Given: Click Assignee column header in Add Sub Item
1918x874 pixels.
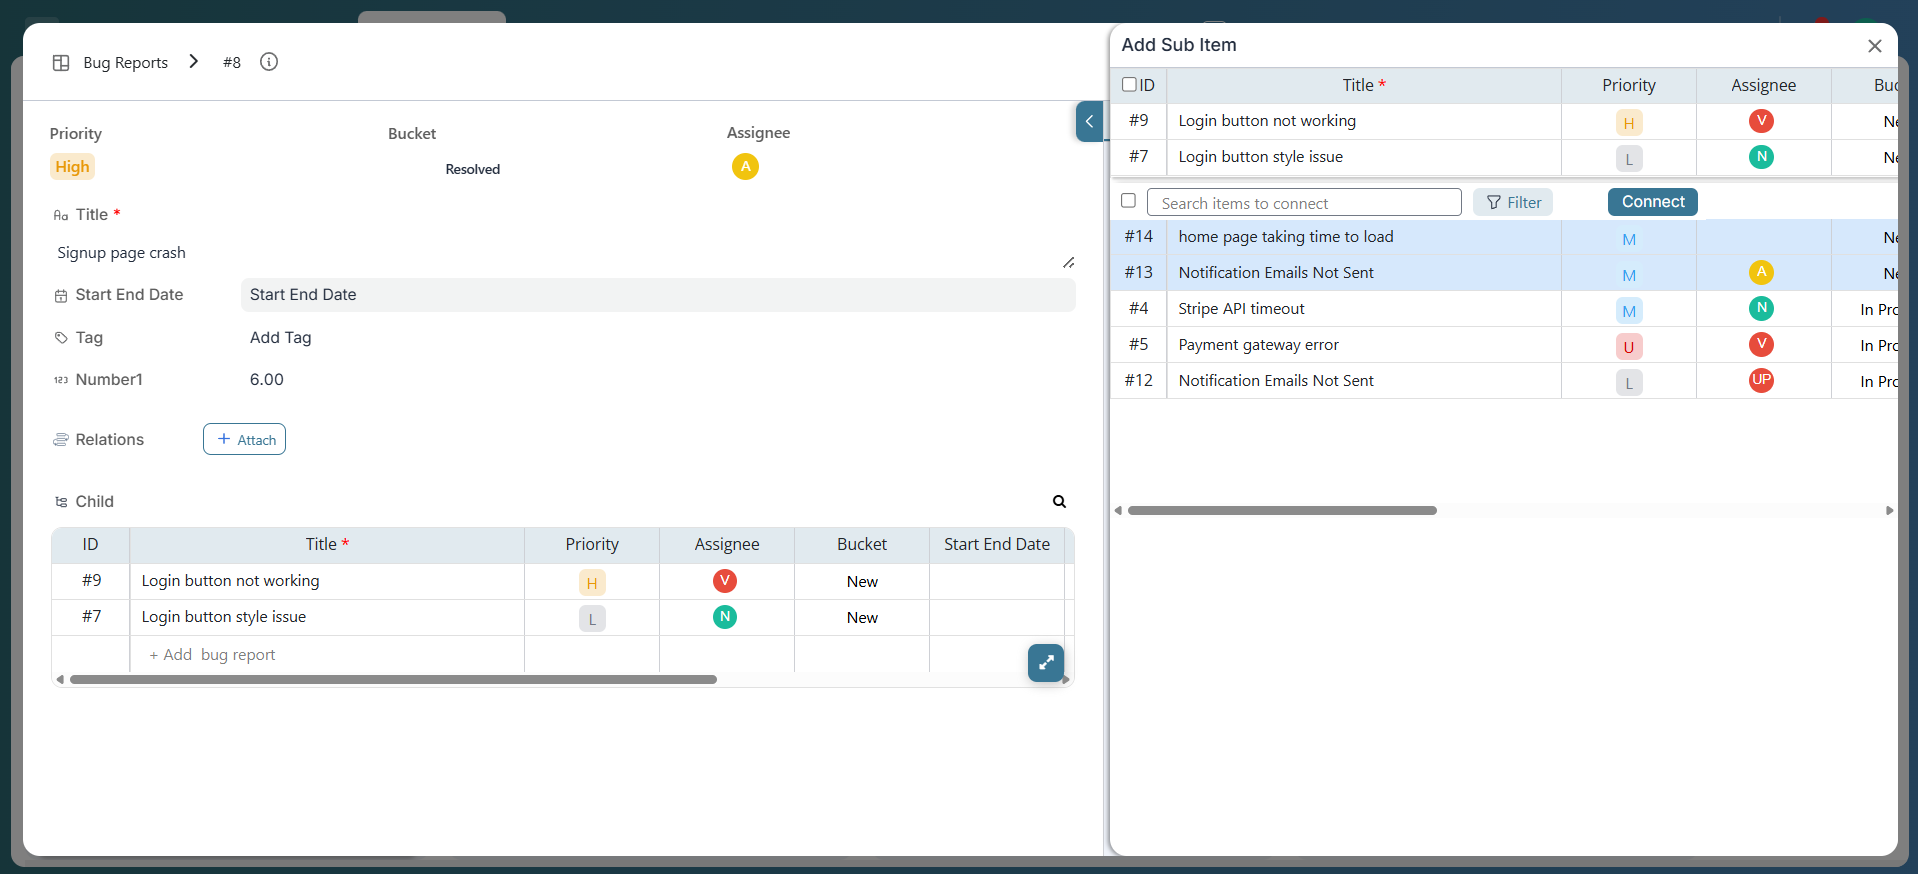Looking at the screenshot, I should coord(1763,86).
